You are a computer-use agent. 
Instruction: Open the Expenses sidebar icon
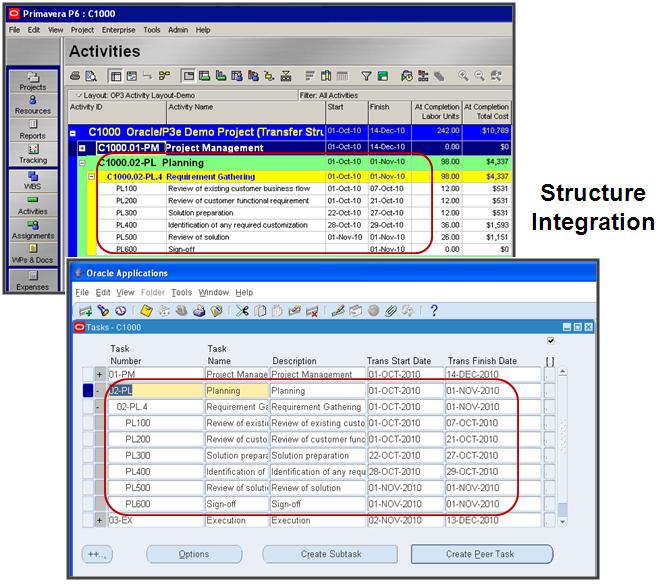point(33,281)
